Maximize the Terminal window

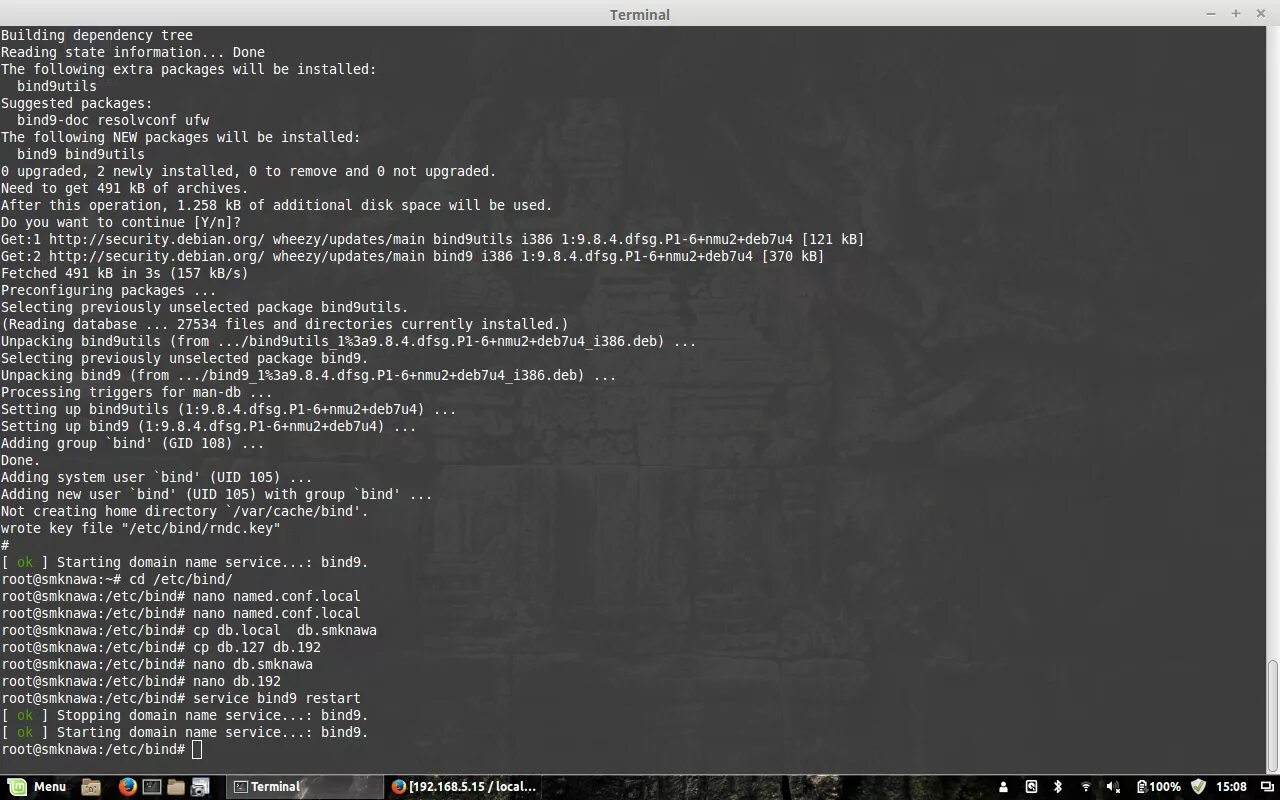pyautogui.click(x=1236, y=13)
